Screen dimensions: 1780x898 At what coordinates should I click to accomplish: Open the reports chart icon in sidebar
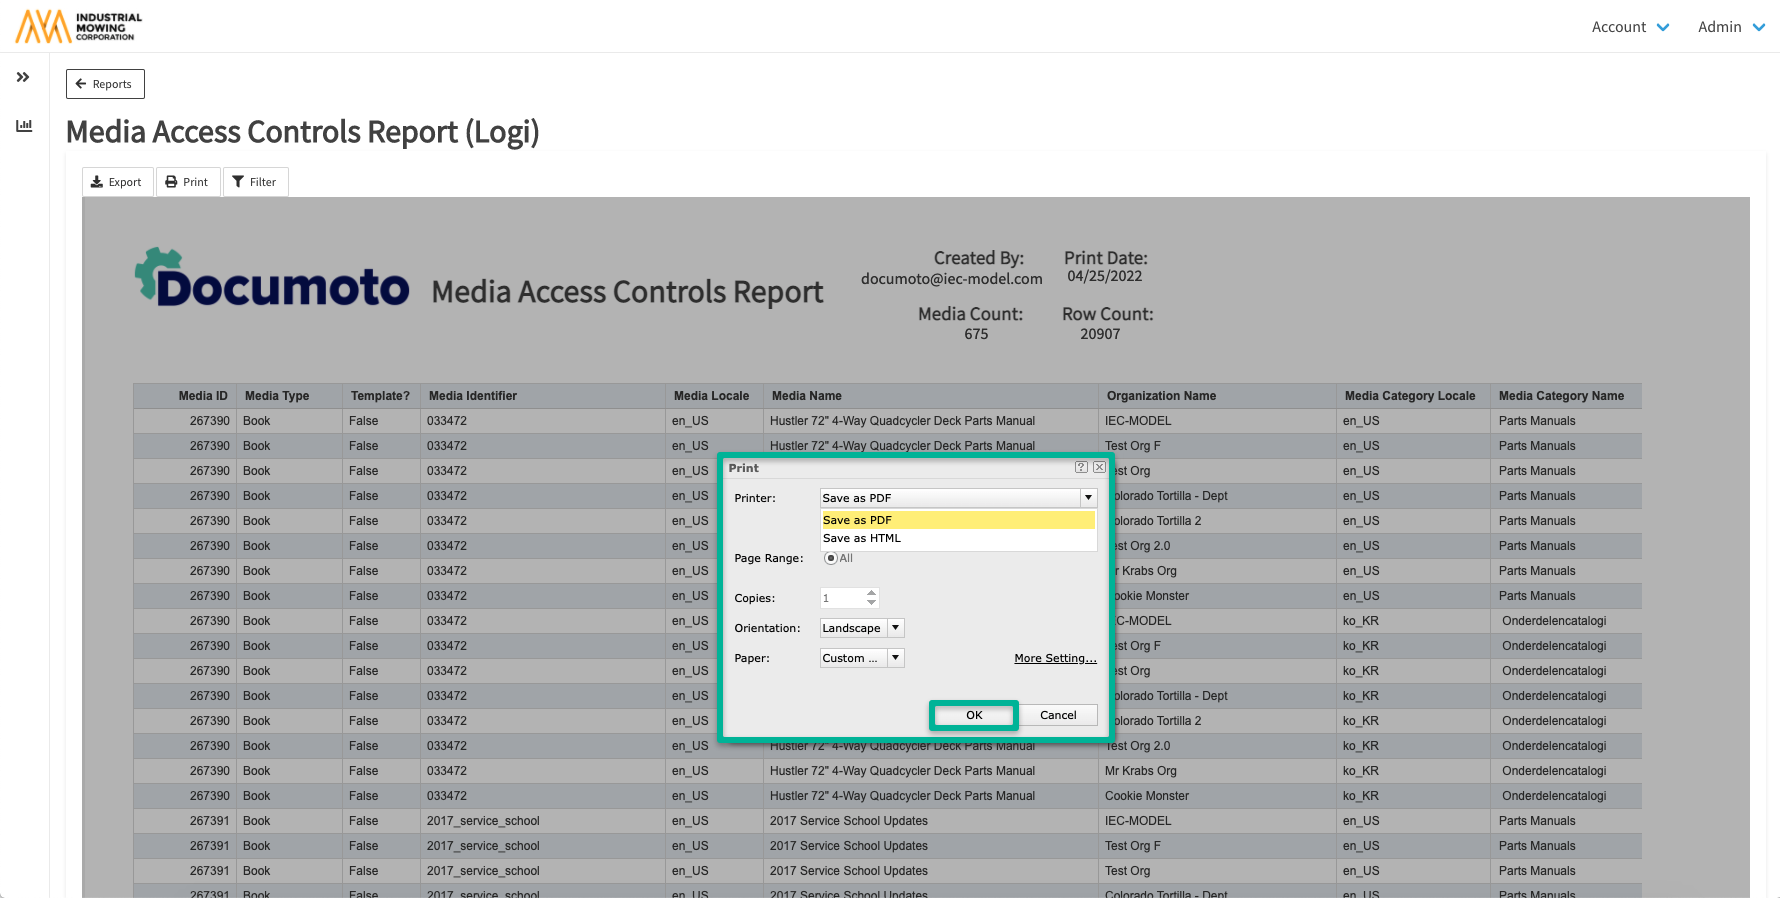(24, 125)
